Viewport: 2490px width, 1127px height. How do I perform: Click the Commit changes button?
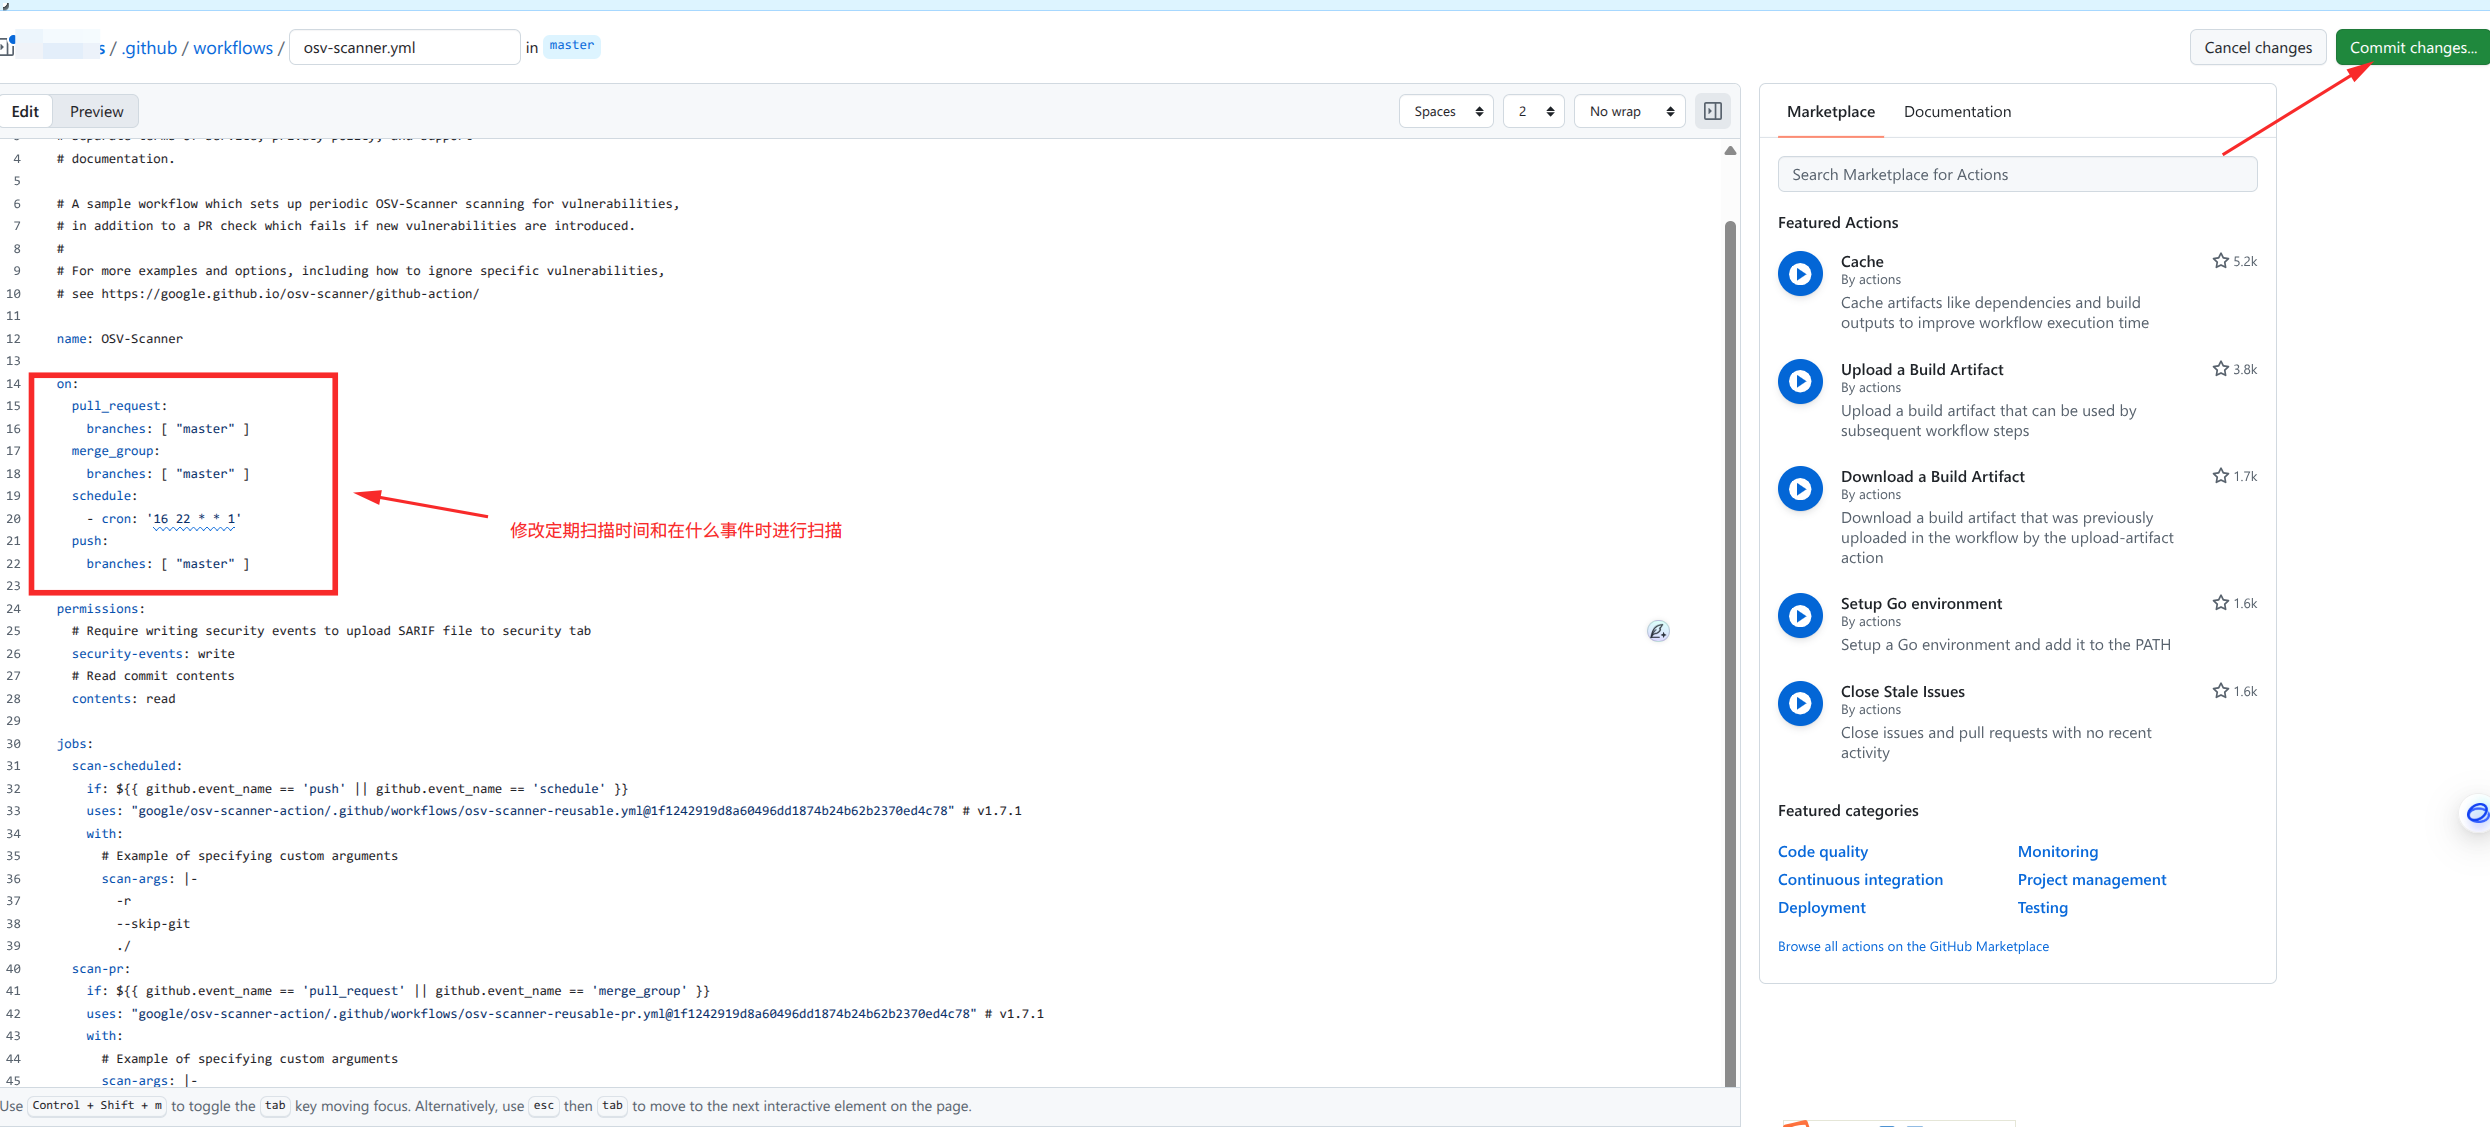tap(2411, 48)
